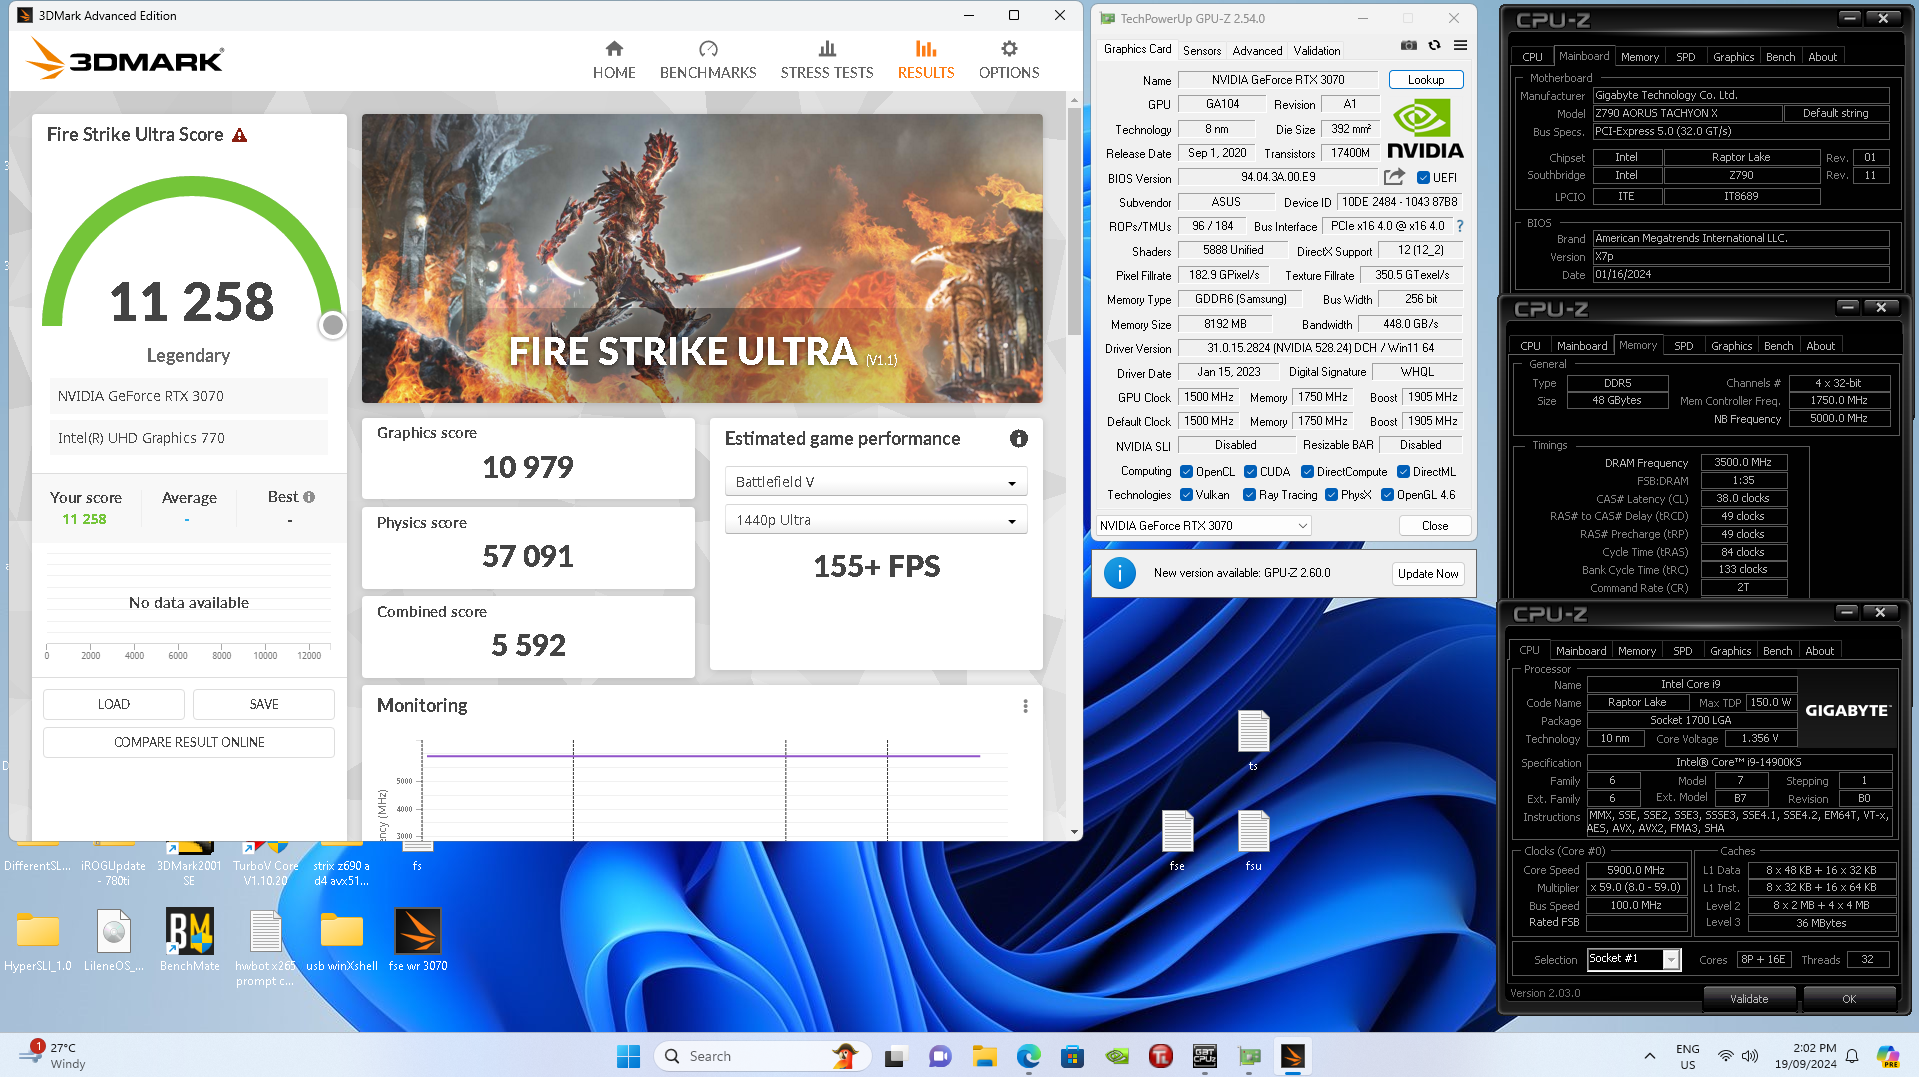This screenshot has width=1919, height=1077.
Task: Toggle the CUDA checkbox
Action: click(1250, 472)
